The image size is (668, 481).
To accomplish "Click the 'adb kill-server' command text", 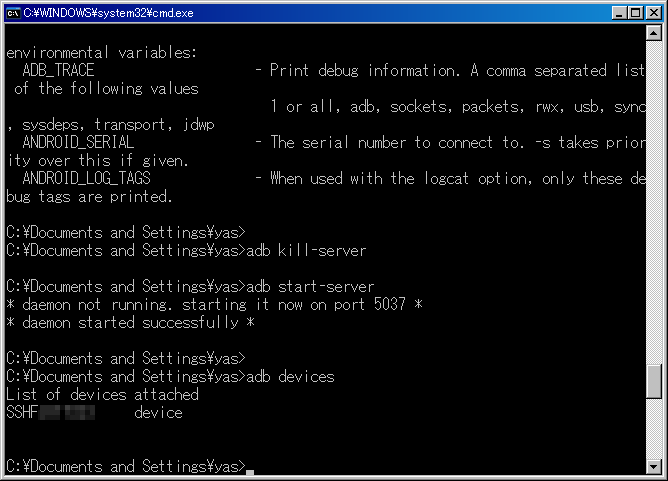I will 306,251.
